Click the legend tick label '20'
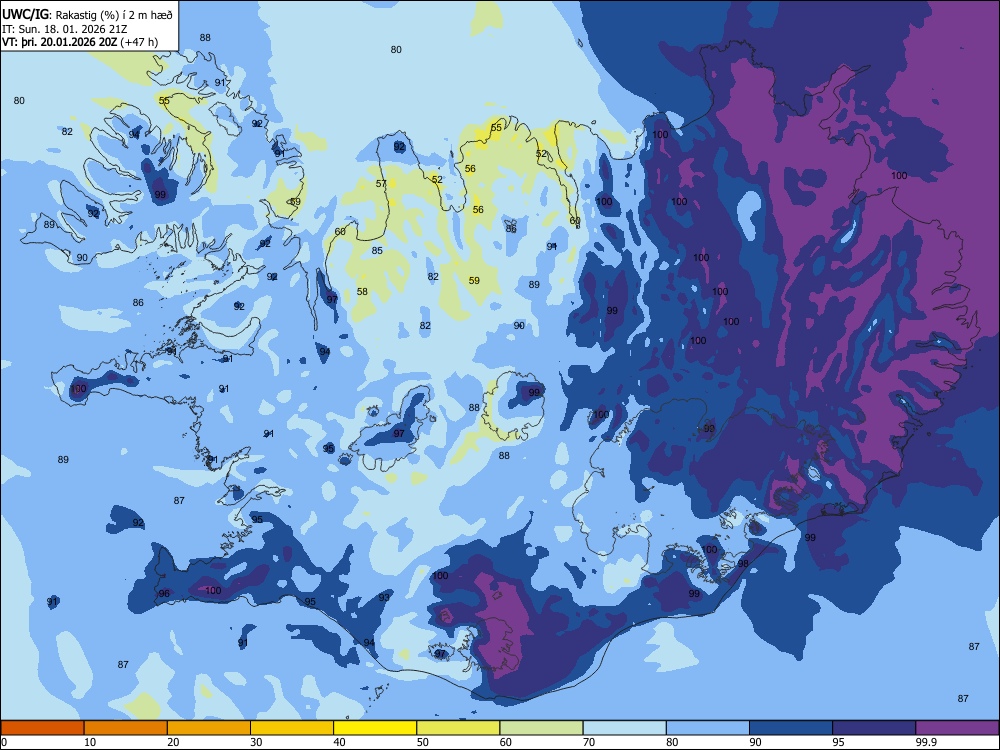Viewport: 1000px width, 750px height. click(173, 742)
